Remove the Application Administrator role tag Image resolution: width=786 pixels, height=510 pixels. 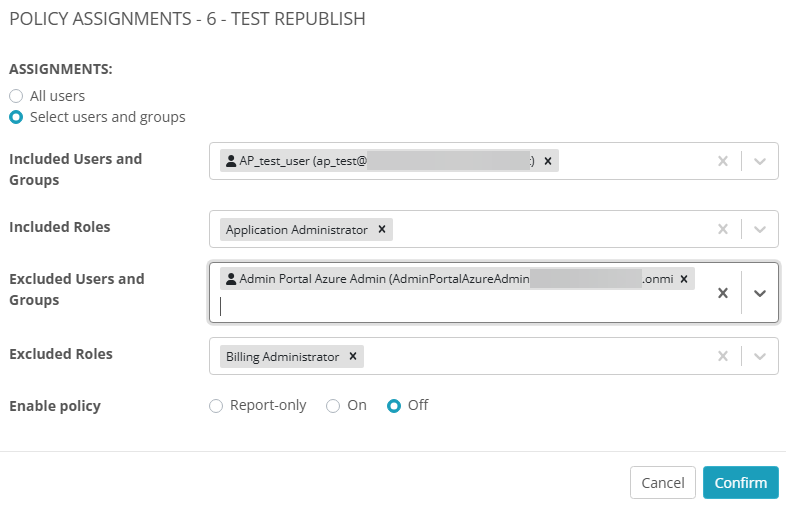(382, 229)
